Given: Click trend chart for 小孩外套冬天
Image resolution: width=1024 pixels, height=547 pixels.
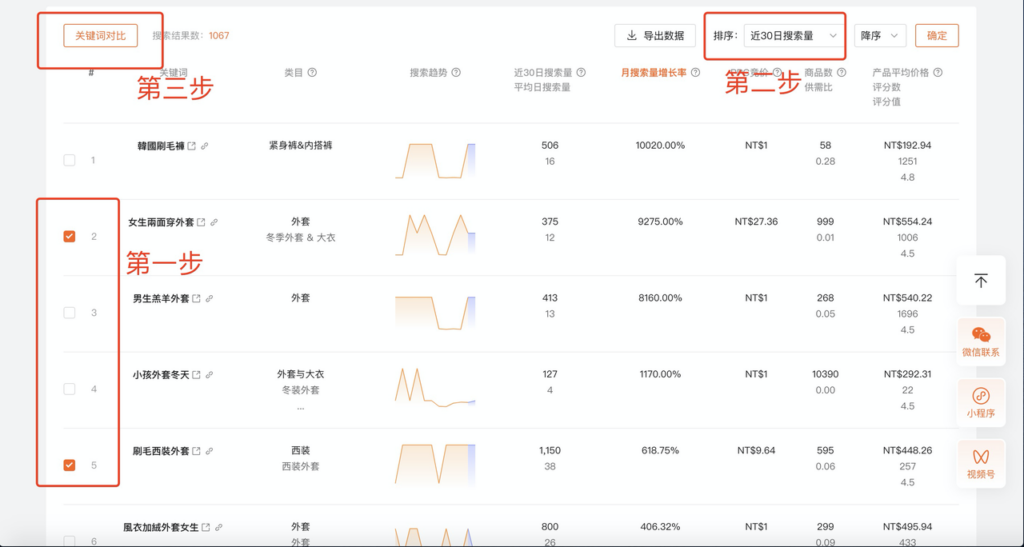Looking at the screenshot, I should click(x=435, y=387).
